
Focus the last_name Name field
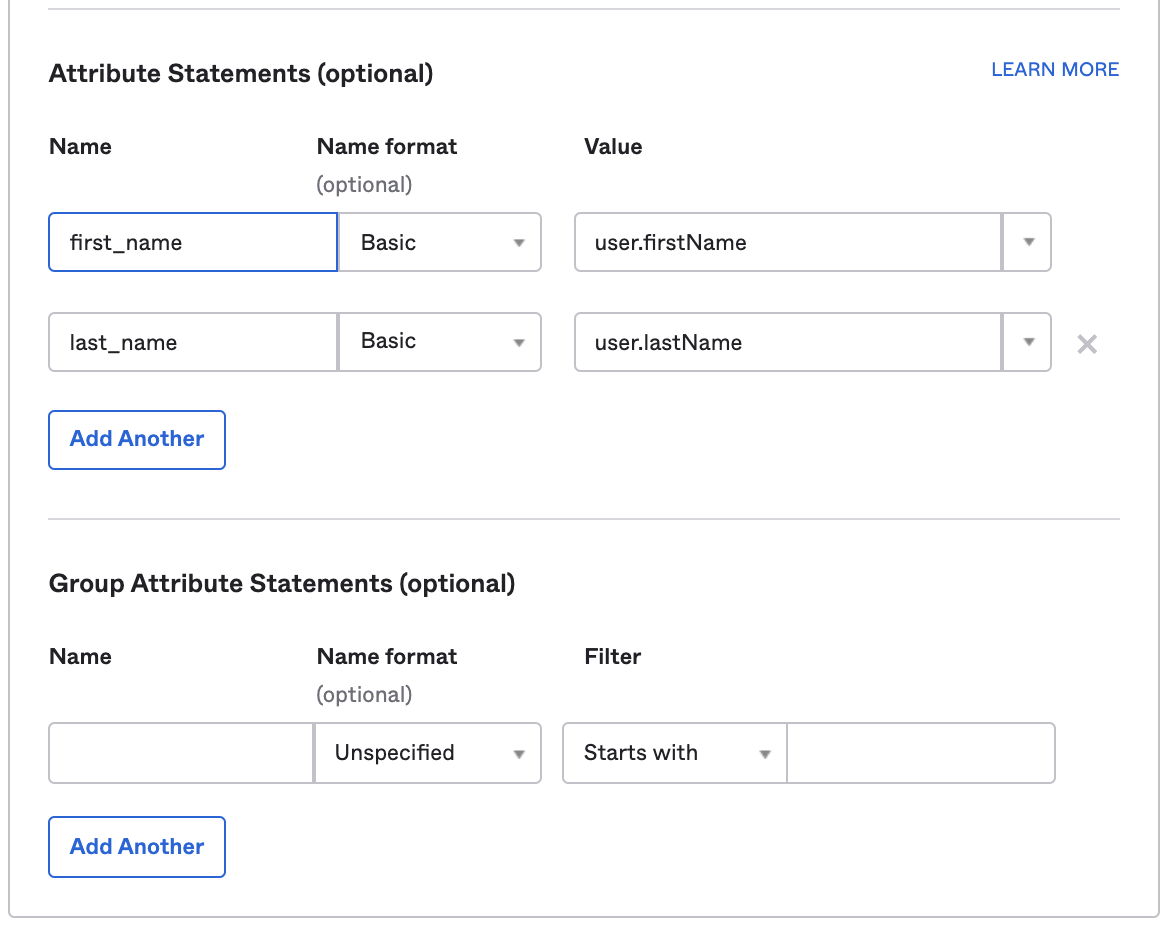click(x=193, y=342)
